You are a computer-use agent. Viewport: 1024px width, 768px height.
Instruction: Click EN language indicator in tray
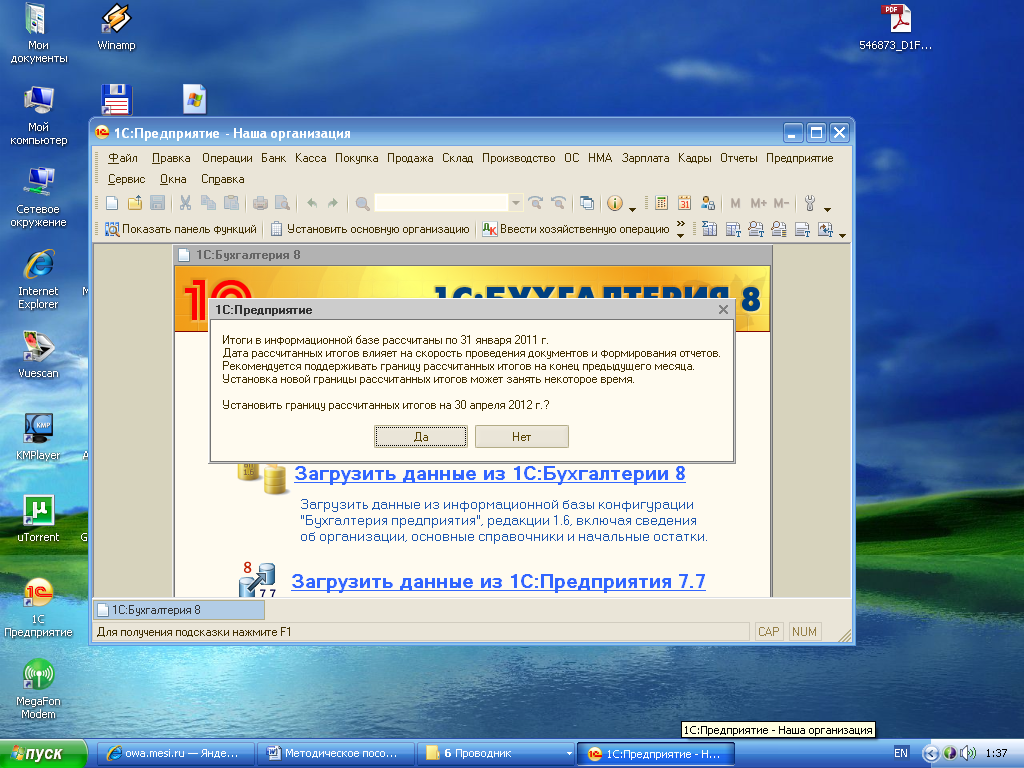901,754
